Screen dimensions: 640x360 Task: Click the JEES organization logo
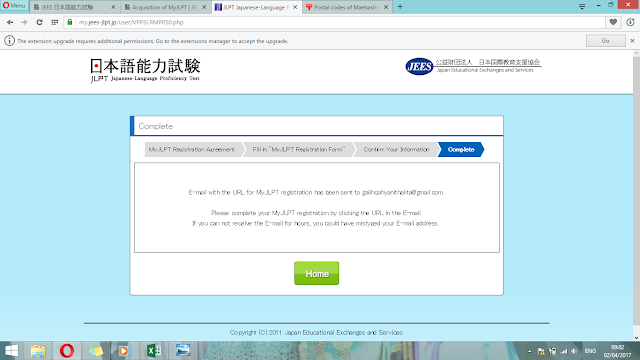[473, 66]
